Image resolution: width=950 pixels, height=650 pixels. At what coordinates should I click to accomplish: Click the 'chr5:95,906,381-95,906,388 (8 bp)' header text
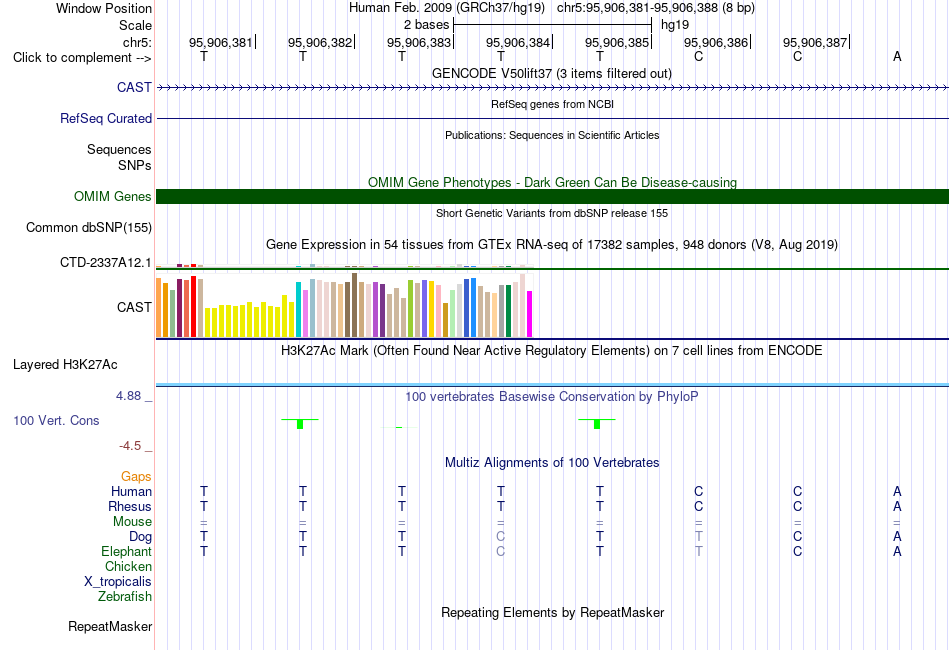pyautogui.click(x=656, y=8)
